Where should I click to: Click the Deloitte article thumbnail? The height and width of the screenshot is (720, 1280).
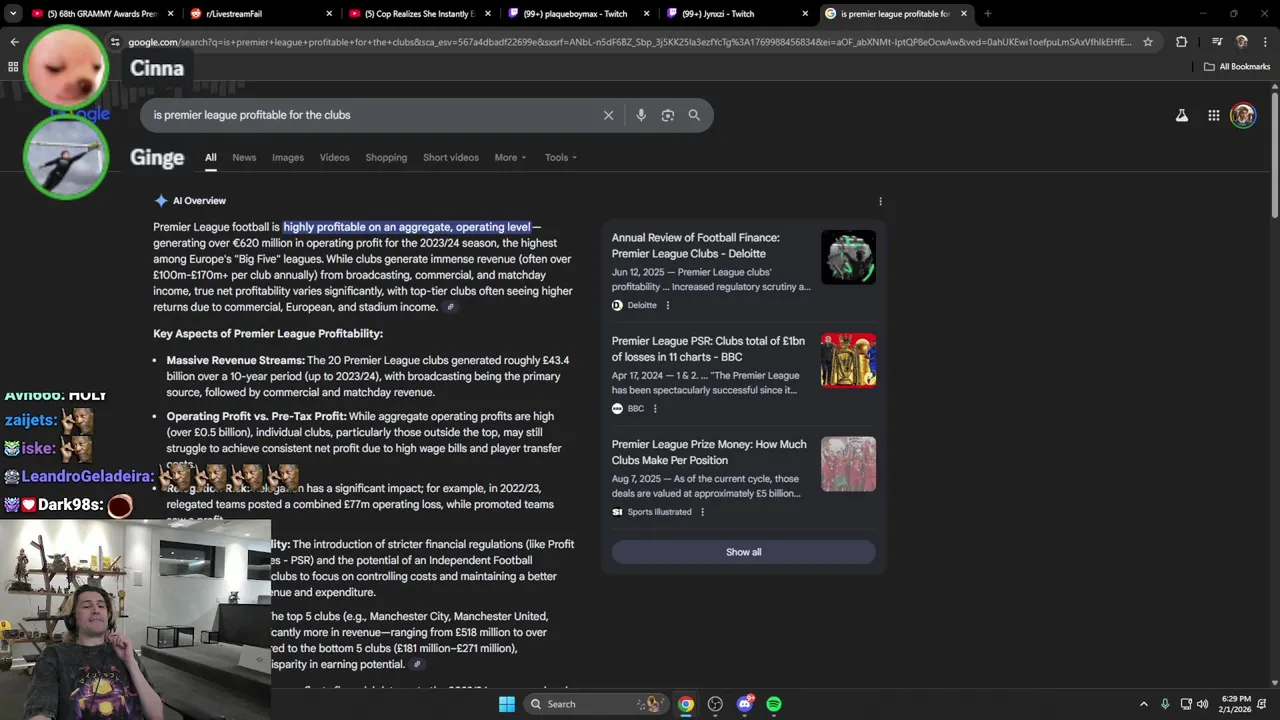click(848, 257)
